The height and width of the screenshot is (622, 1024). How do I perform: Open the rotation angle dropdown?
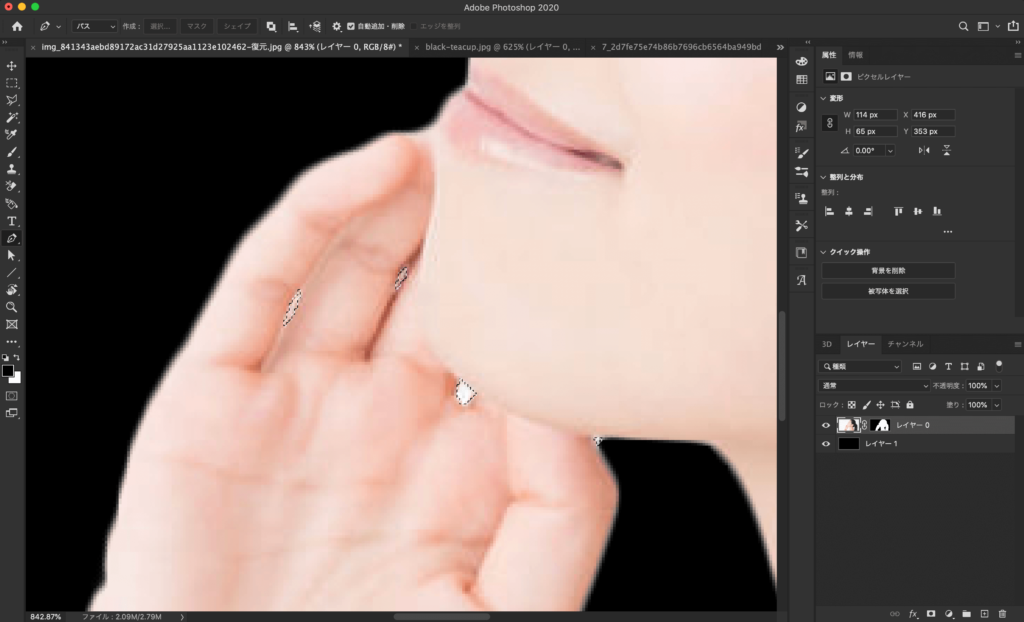coord(890,150)
